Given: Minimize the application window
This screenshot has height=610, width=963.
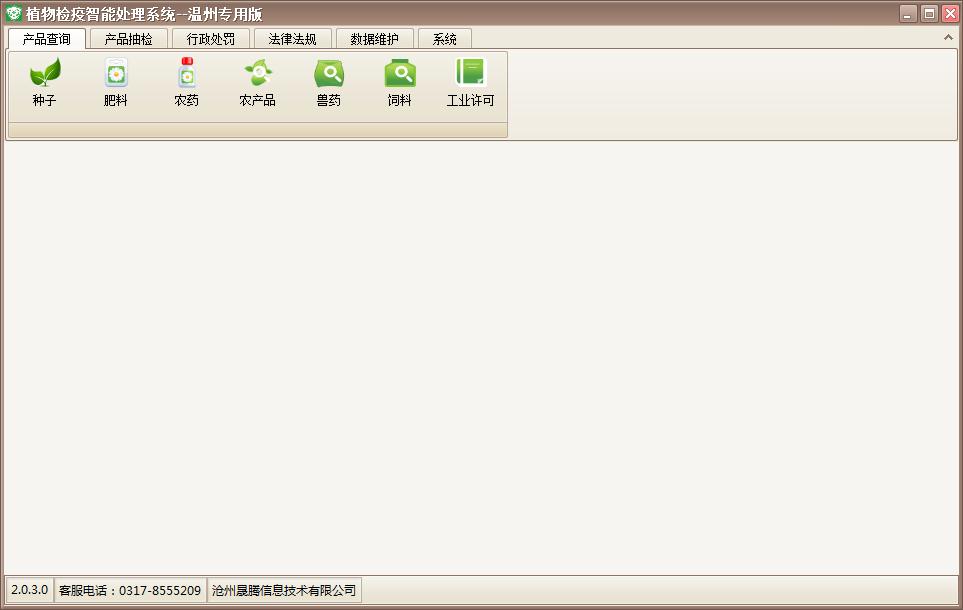Looking at the screenshot, I should pyautogui.click(x=908, y=14).
